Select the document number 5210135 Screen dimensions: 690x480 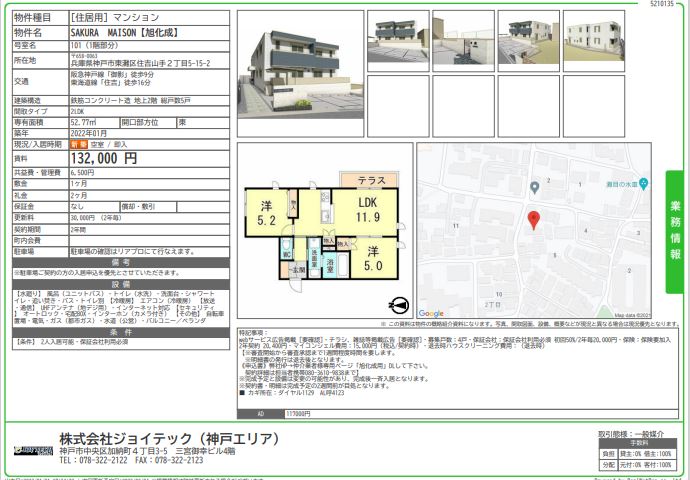[661, 4]
